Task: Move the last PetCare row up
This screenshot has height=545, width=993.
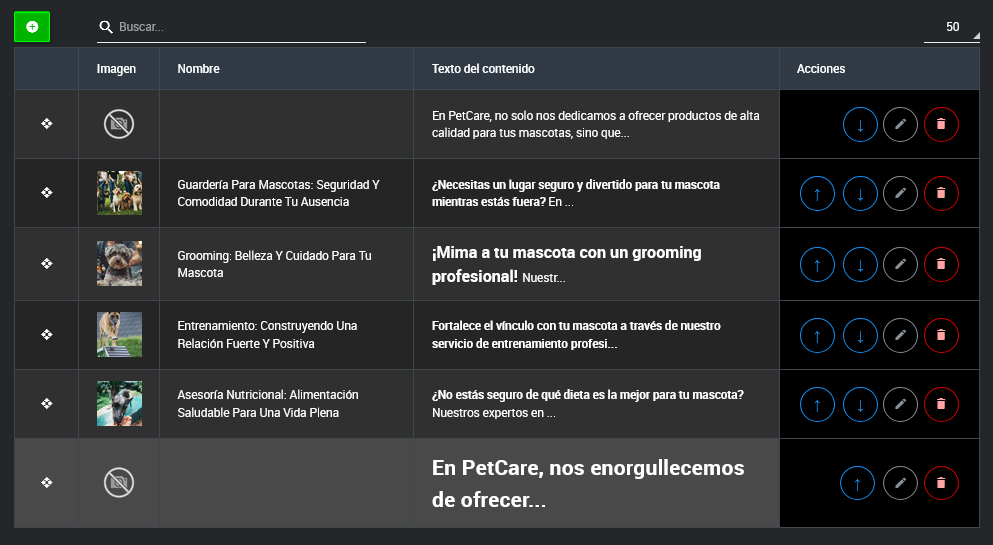Action: [x=857, y=483]
